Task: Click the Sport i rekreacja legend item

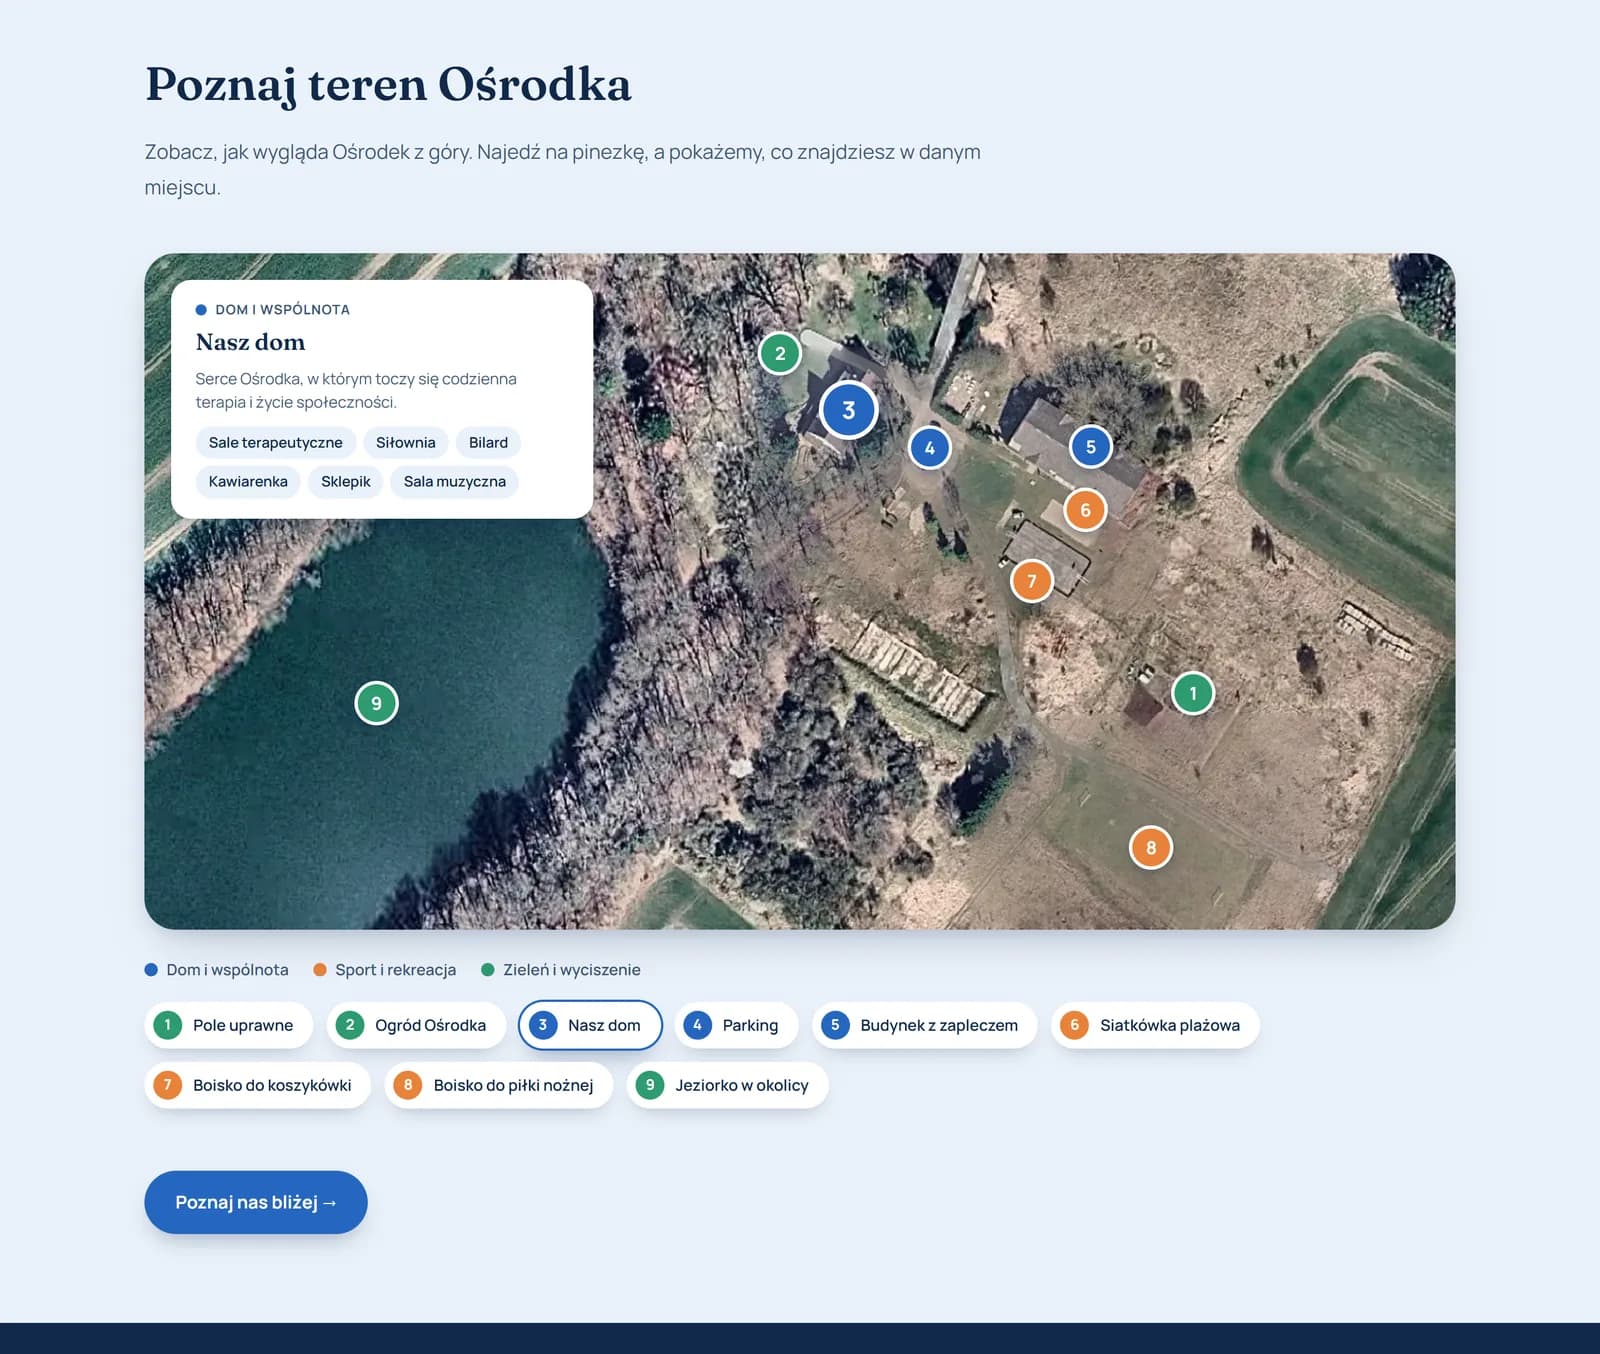Action: (385, 970)
